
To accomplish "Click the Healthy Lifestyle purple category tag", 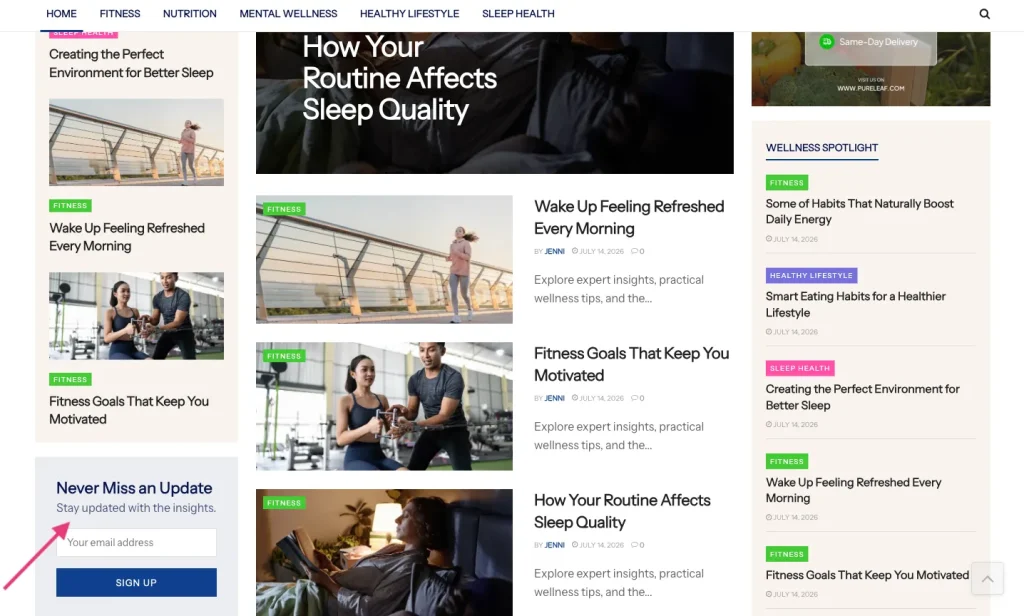I will pos(811,276).
